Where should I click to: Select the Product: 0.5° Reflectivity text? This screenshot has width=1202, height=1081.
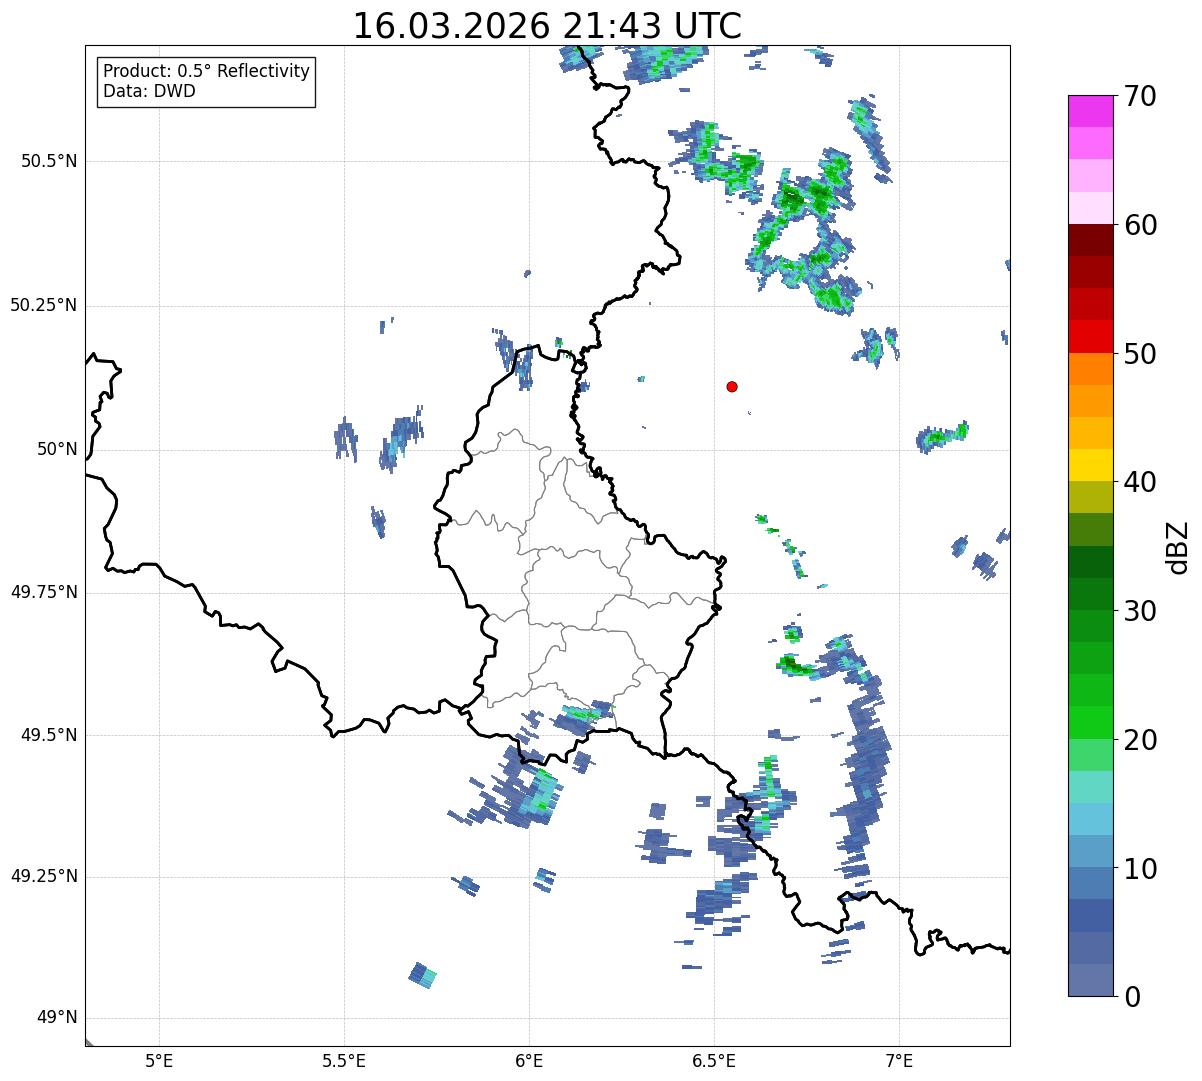click(206, 72)
